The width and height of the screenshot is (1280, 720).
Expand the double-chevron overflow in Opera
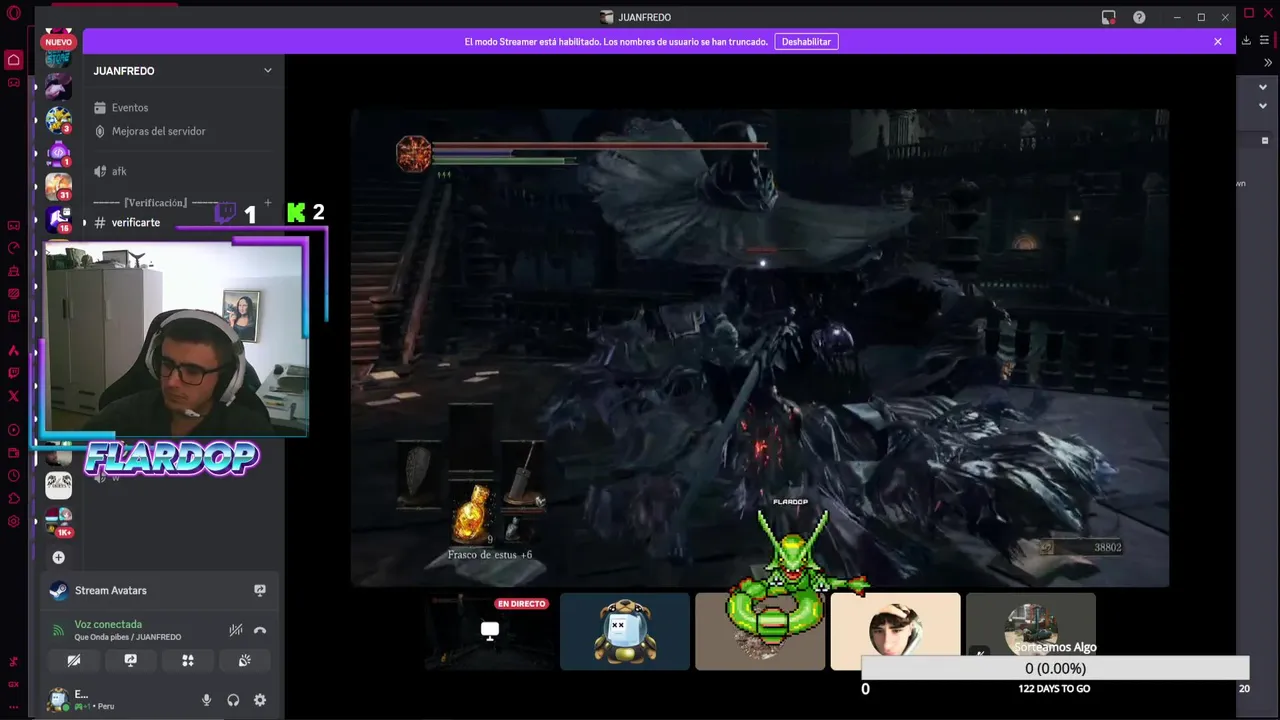pyautogui.click(x=1268, y=63)
